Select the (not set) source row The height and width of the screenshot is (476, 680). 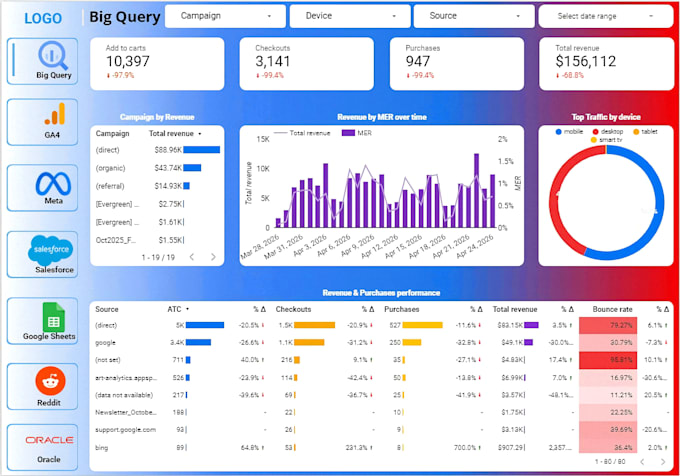[x=382, y=360]
